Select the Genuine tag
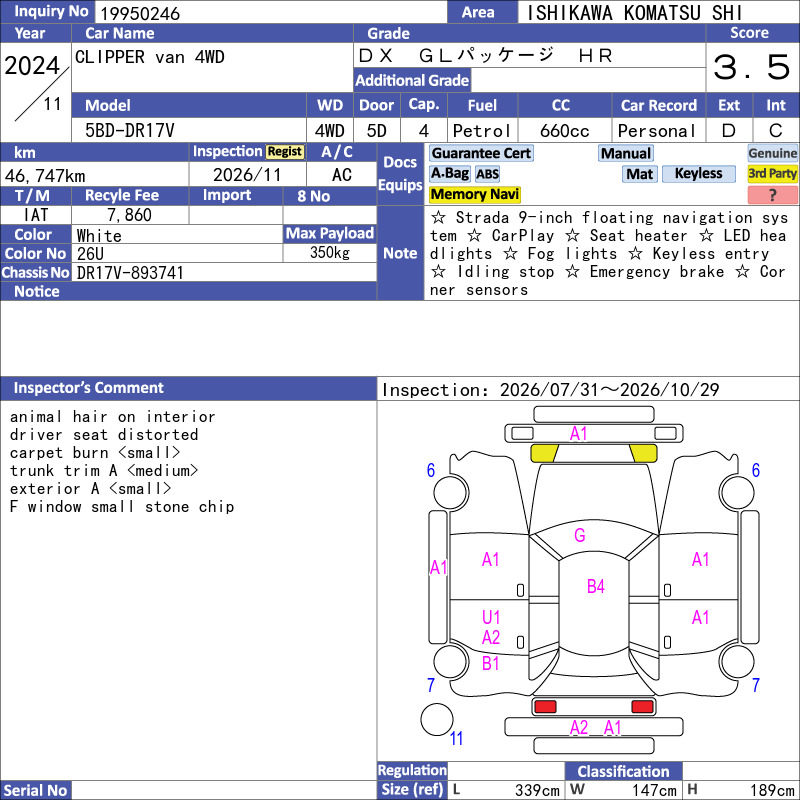800x800 pixels. coord(772,153)
